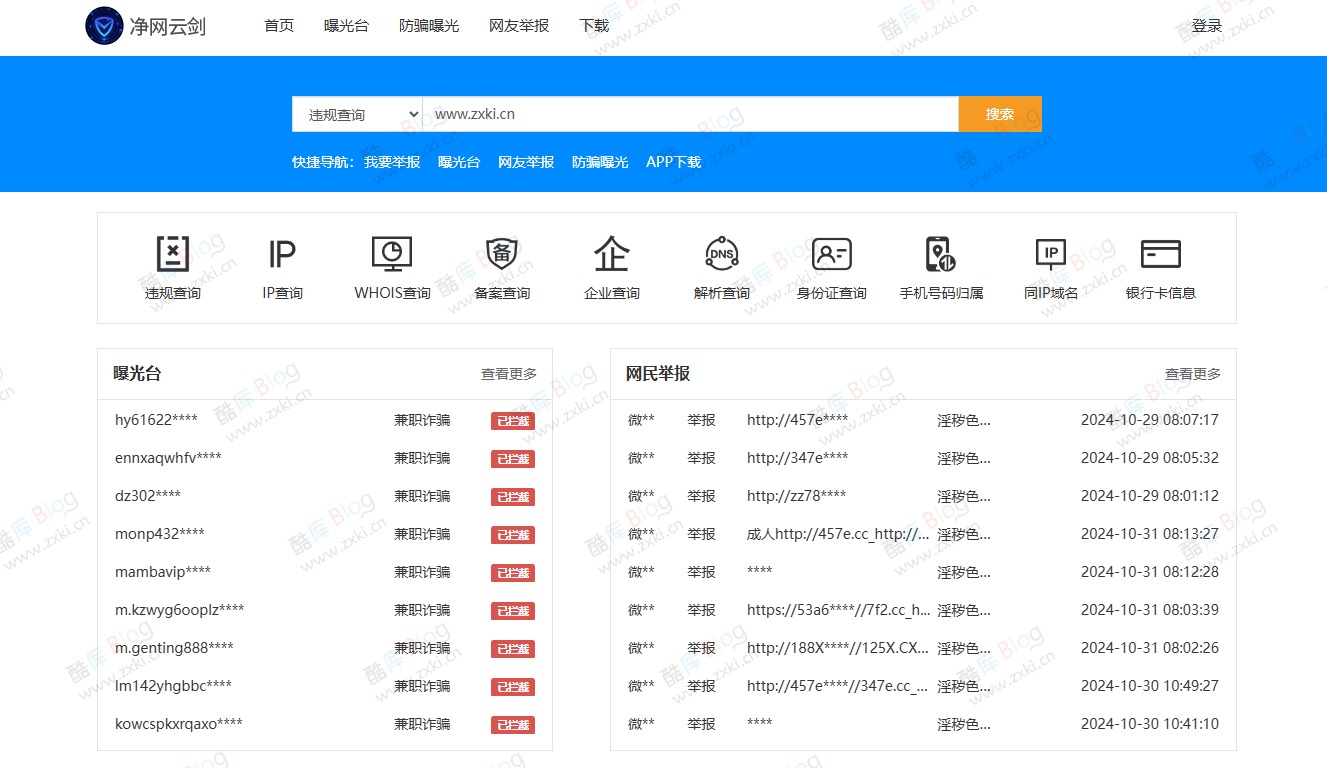Switch to the 网友举报 page
This screenshot has width=1327, height=768.
pyautogui.click(x=517, y=26)
